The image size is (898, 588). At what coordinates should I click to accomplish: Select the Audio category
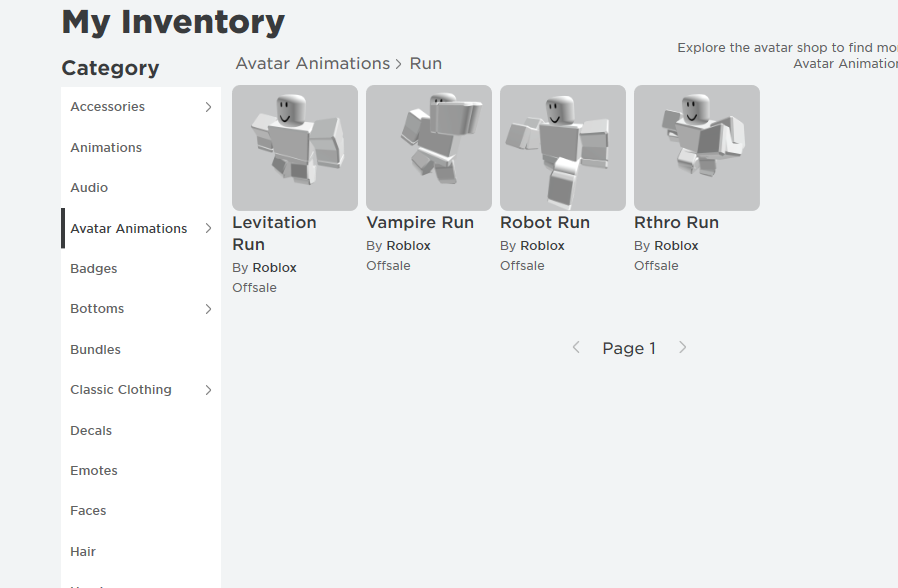point(89,188)
